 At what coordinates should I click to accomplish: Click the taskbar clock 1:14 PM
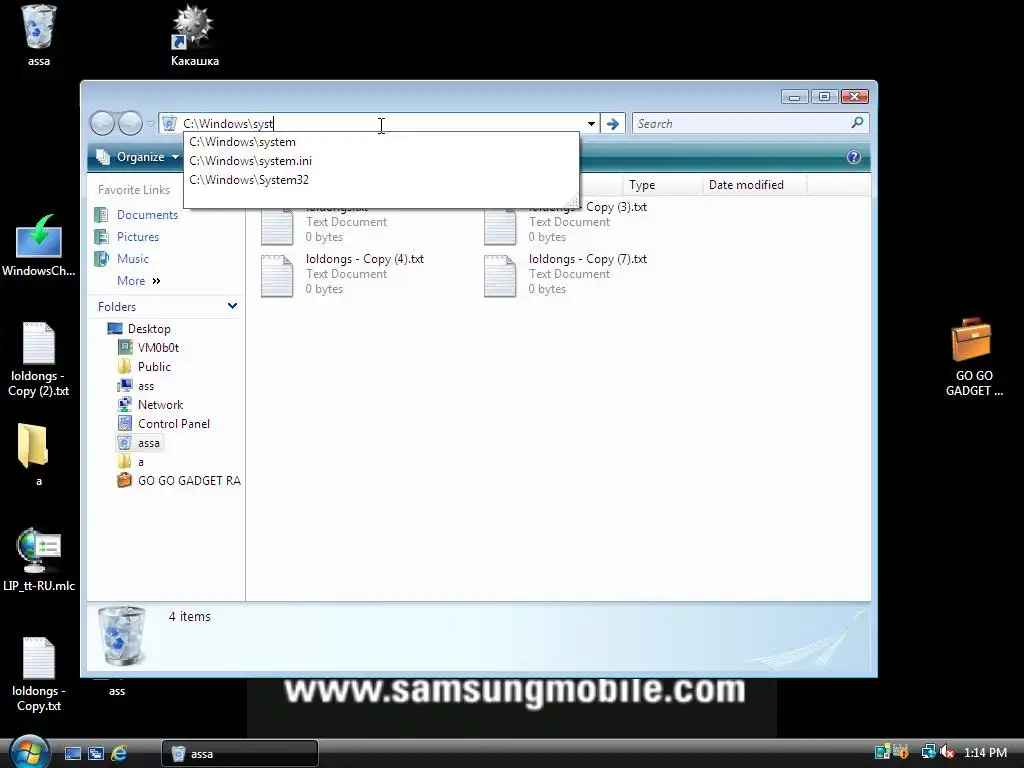[985, 753]
